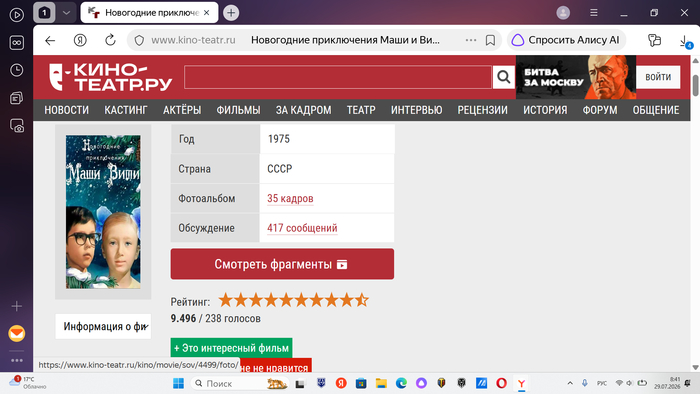Reload the page with the refresh icon

point(110,40)
